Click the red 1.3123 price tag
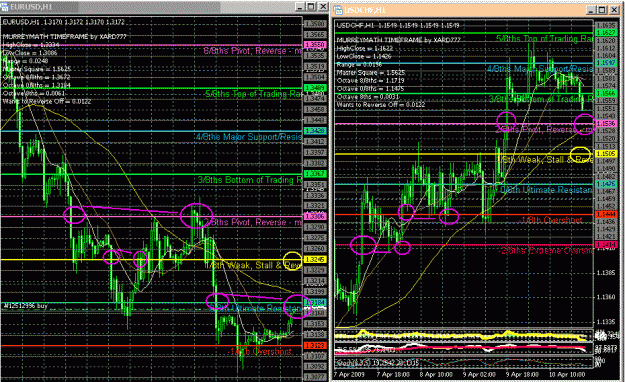The height and width of the screenshot is (382, 625). pos(315,345)
